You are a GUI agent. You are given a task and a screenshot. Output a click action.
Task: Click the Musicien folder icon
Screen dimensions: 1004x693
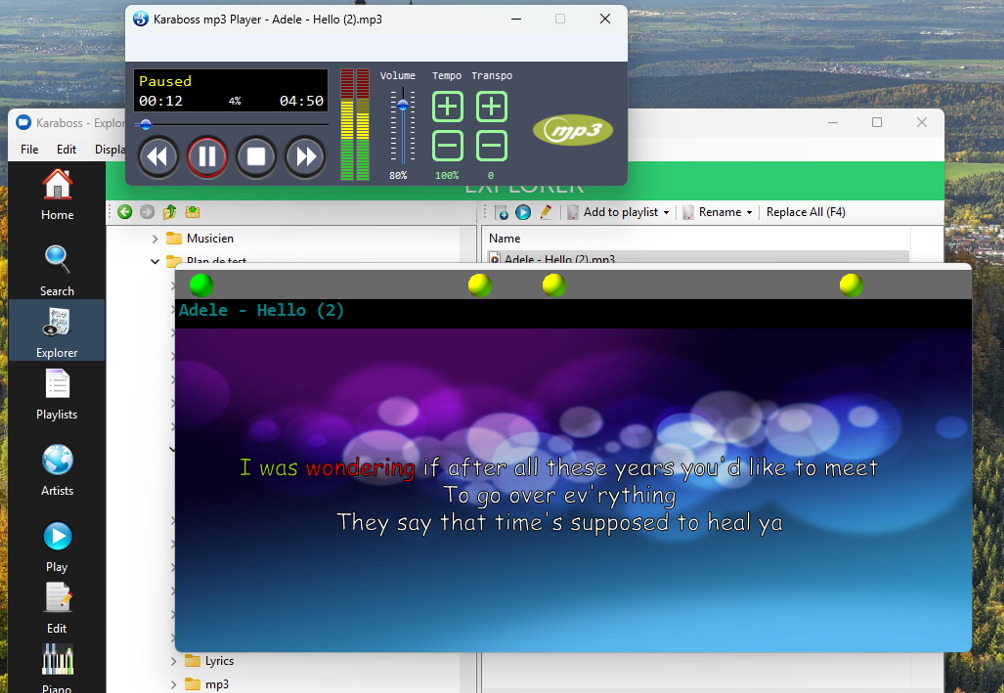click(174, 238)
